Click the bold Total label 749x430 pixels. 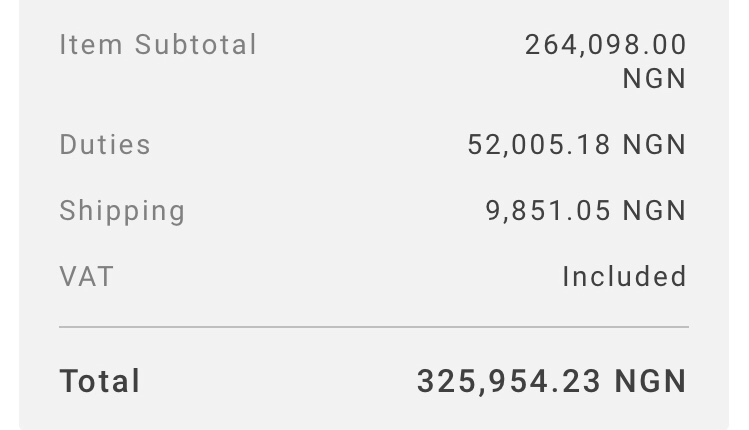(100, 381)
